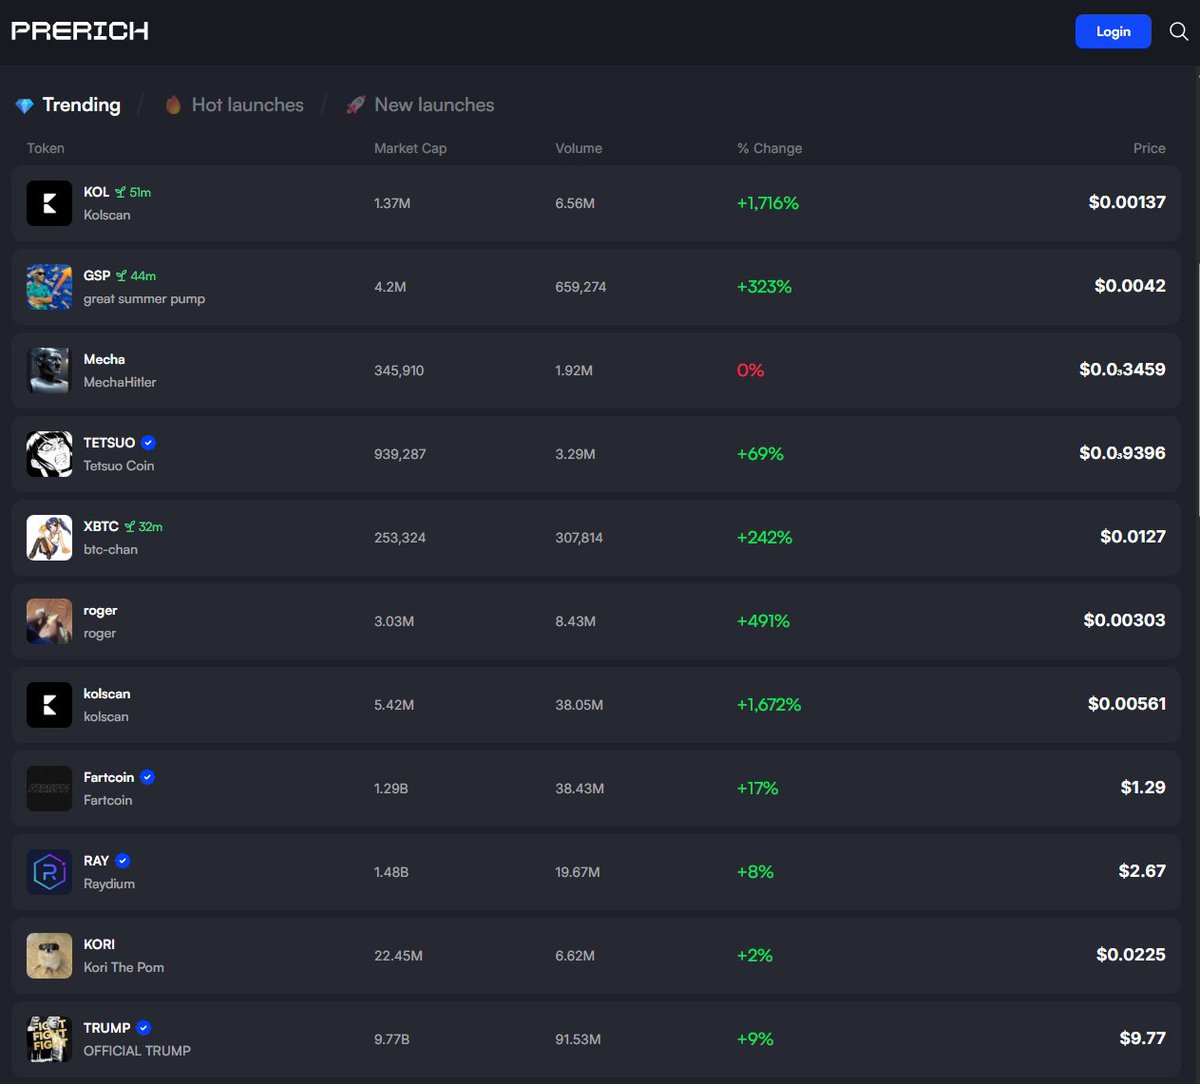Image resolution: width=1200 pixels, height=1084 pixels.
Task: Go to PRERICH home logo
Action: click(x=80, y=31)
